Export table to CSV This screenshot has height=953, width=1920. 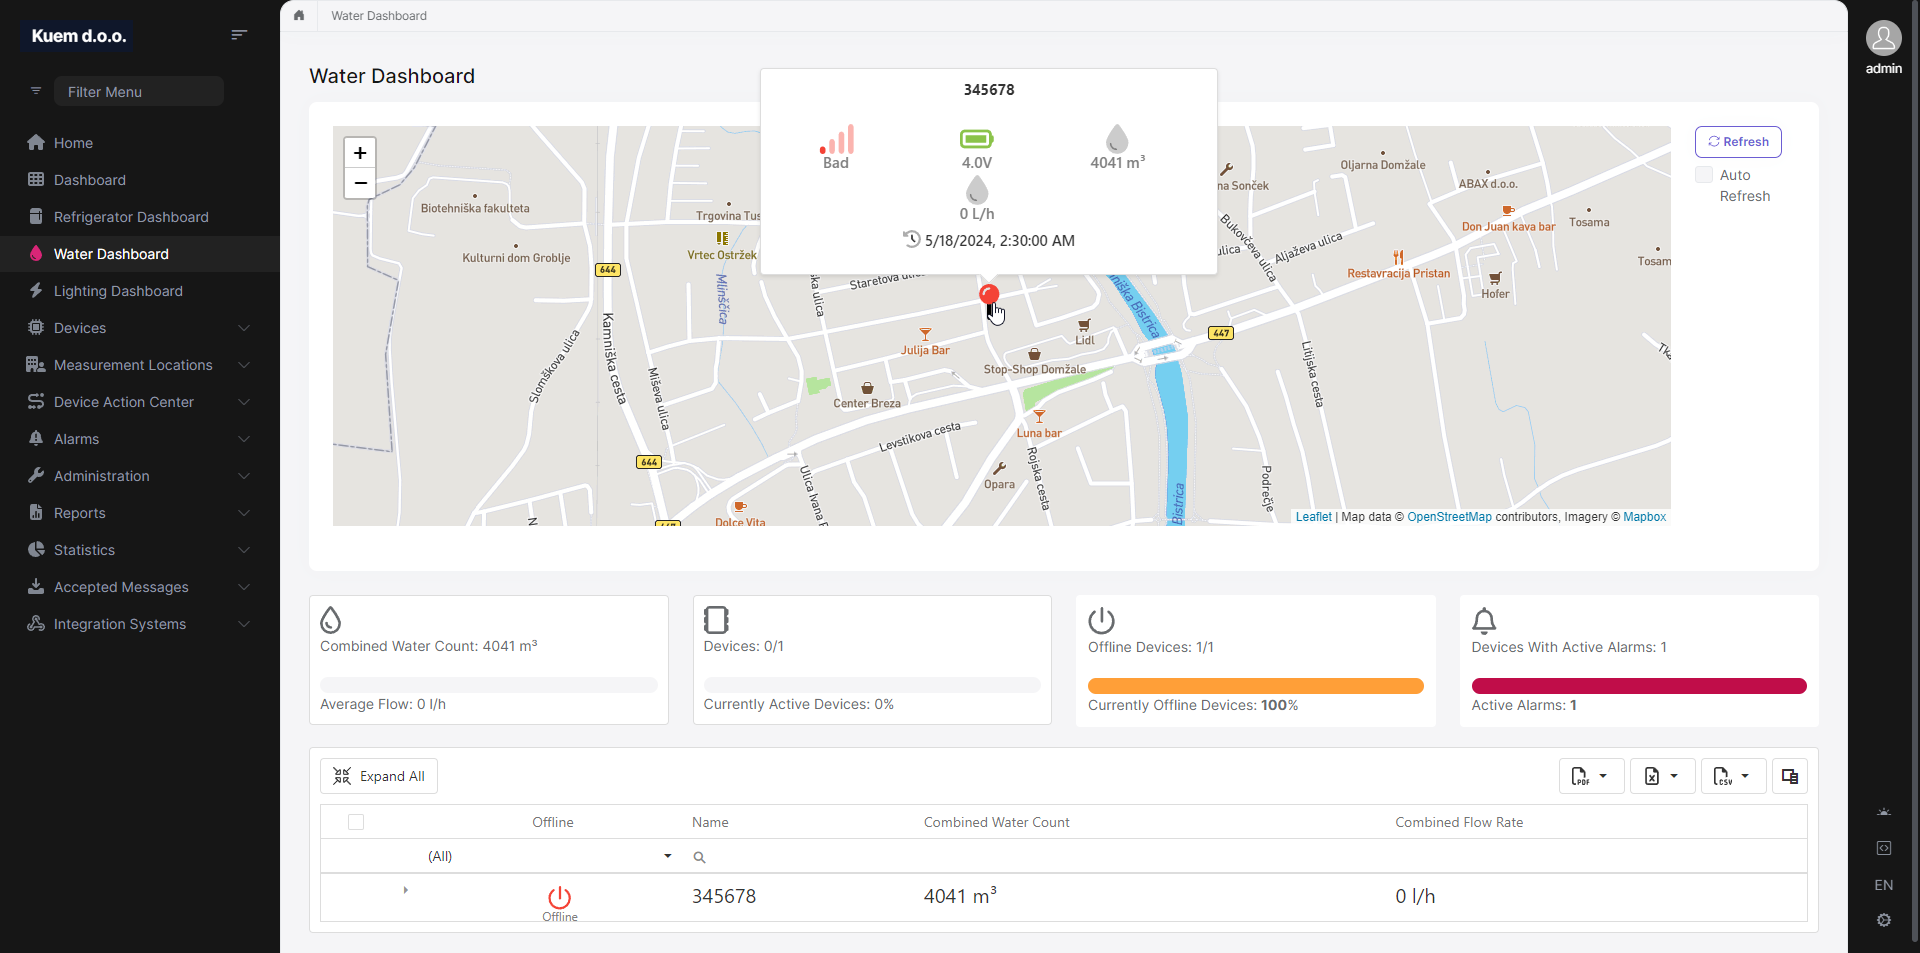click(1732, 776)
